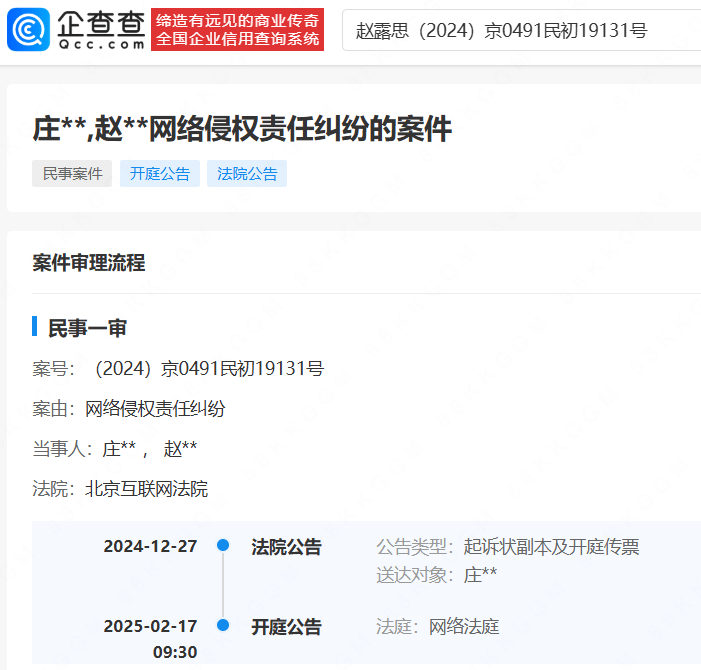Open the 开庭公告 tag under title
Image resolution: width=701 pixels, height=670 pixels.
(x=160, y=173)
